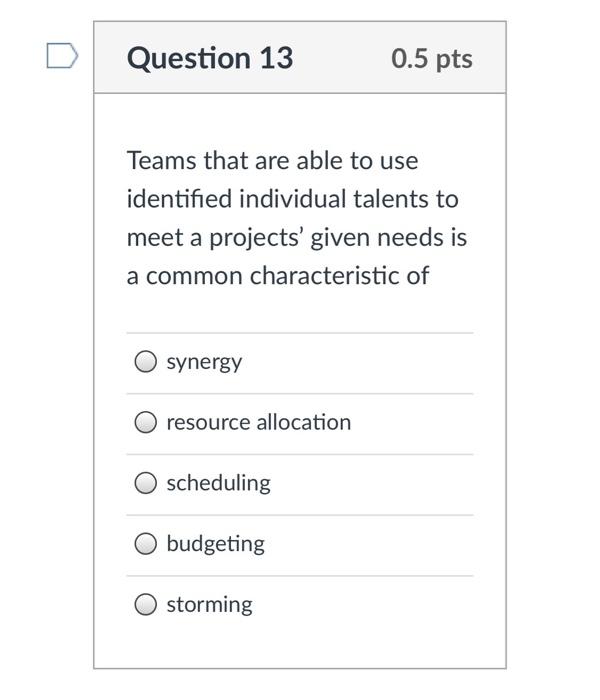Click the 'budgeting' answer label text
Image resolution: width=600 pixels, height=700 pixels.
click(215, 544)
